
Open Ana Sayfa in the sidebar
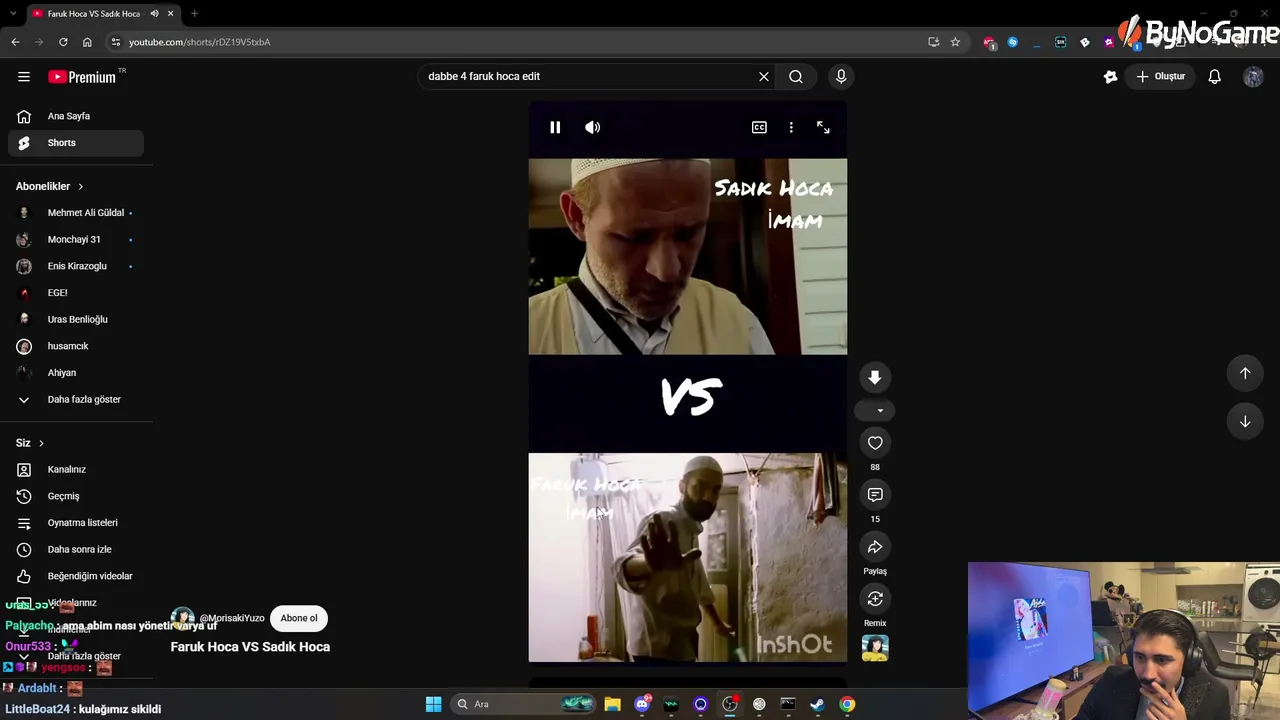[x=76, y=116]
